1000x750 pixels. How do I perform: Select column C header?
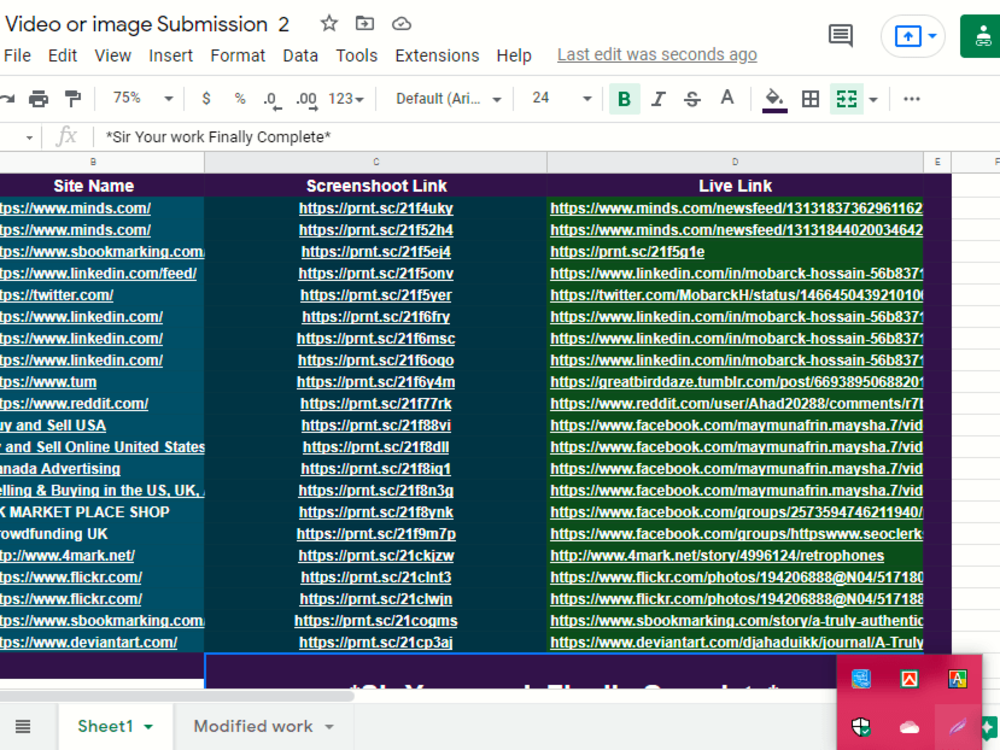pyautogui.click(x=376, y=162)
